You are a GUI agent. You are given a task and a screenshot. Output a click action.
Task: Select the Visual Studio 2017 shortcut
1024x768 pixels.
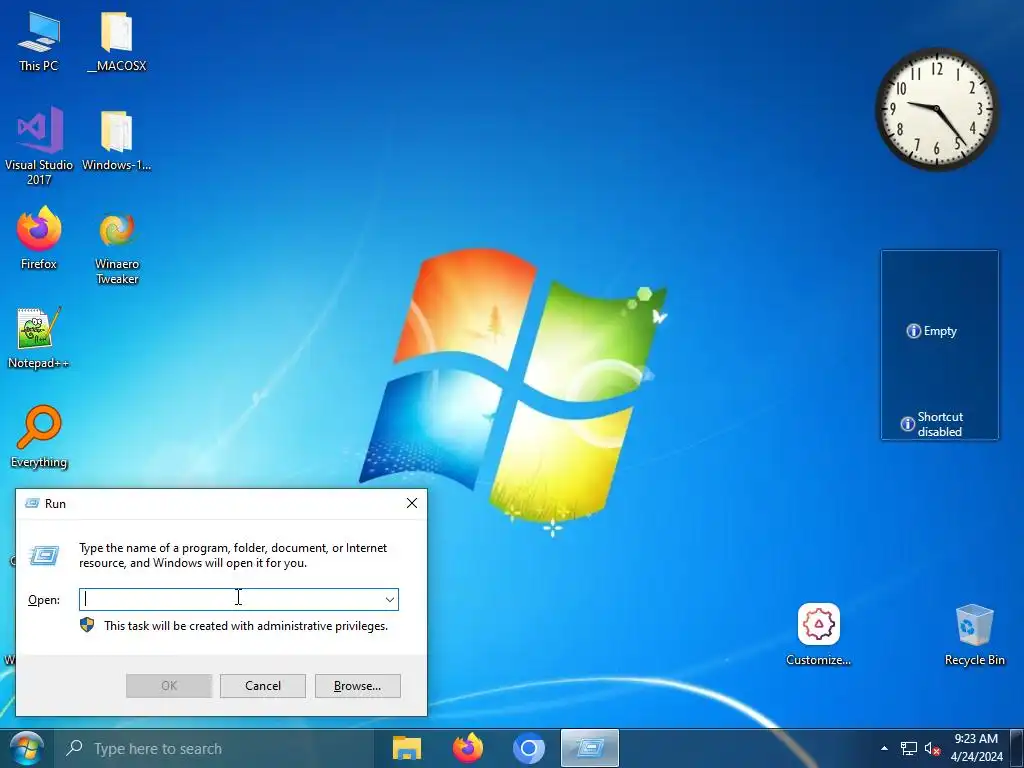click(x=39, y=146)
